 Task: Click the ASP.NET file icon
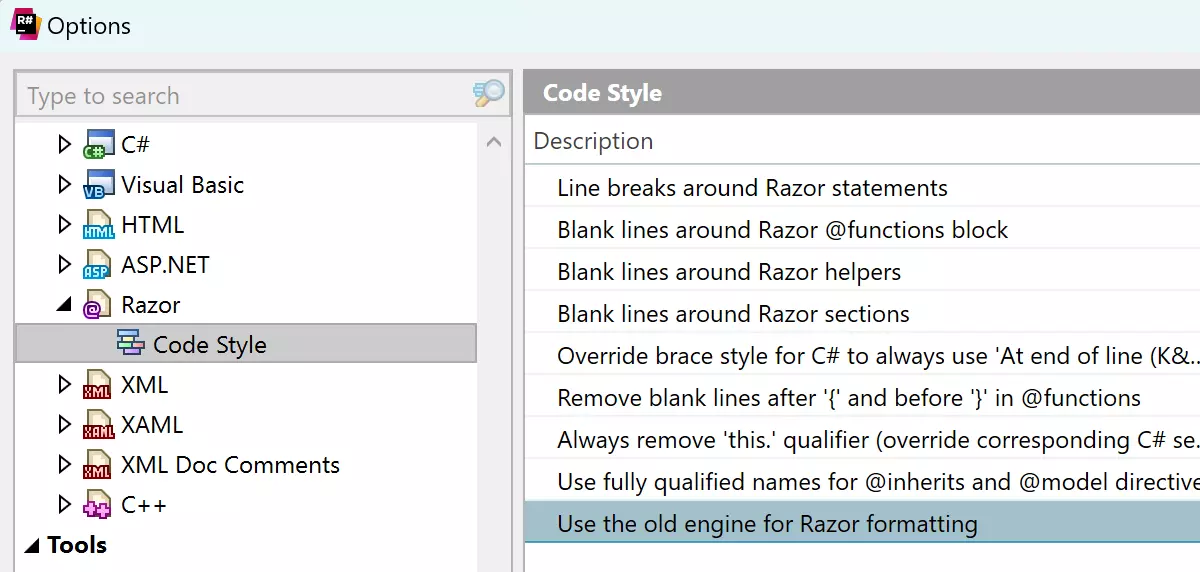pyautogui.click(x=97, y=265)
